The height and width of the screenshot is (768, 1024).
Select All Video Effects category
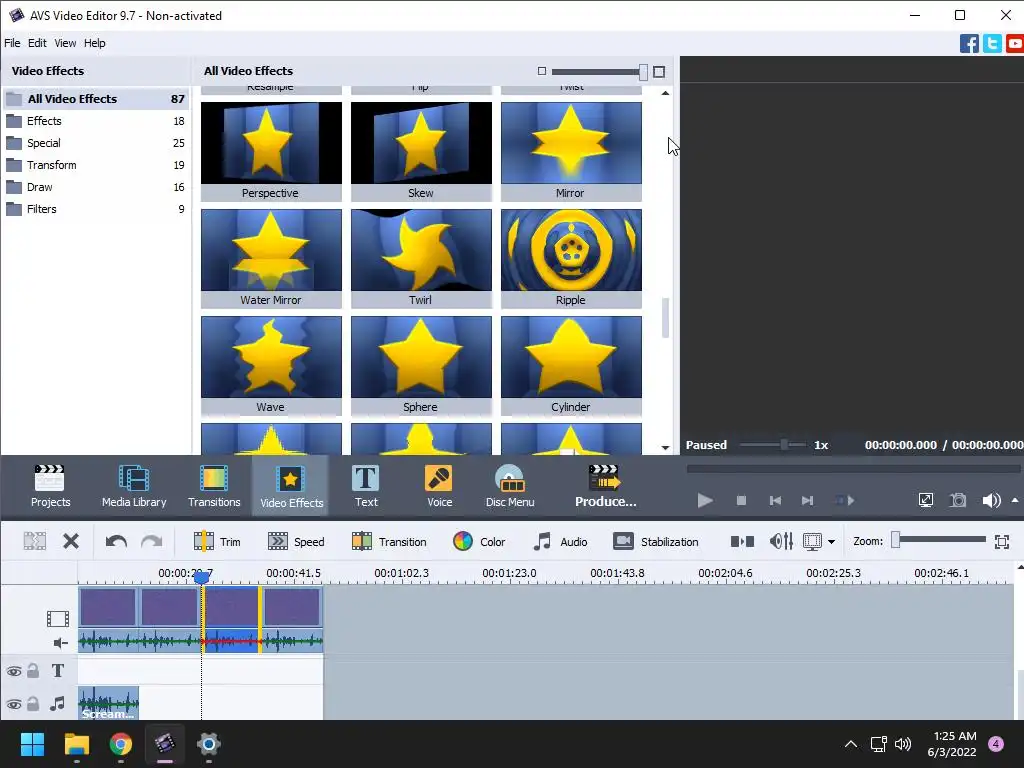click(x=96, y=99)
